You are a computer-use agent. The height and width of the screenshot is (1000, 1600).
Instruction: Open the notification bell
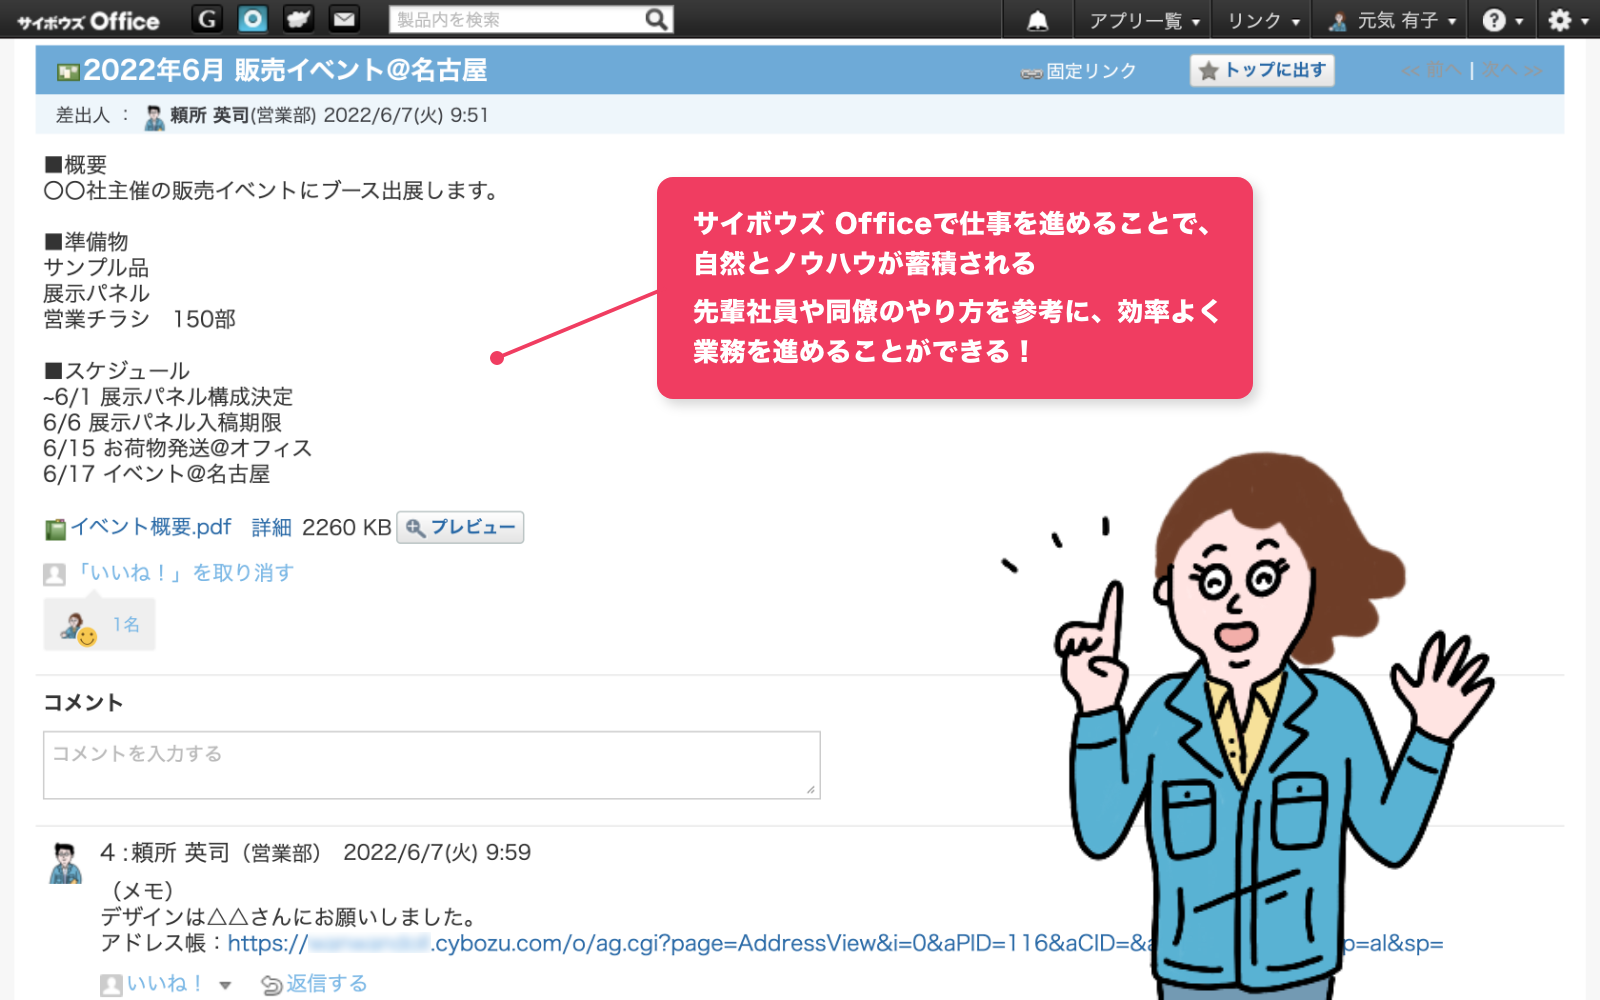click(x=1038, y=21)
